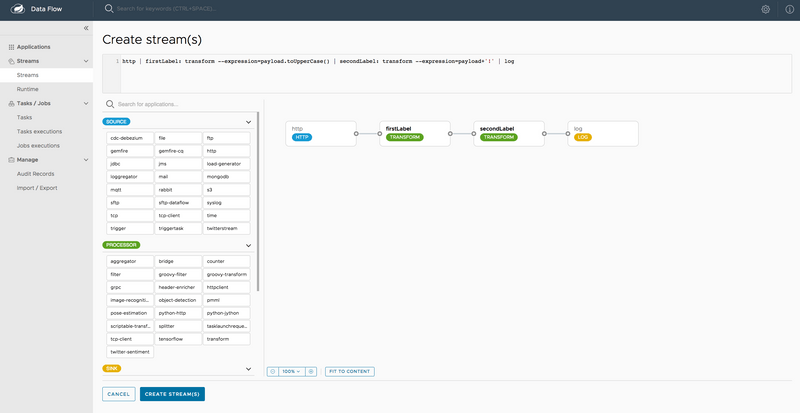The image size is (800, 413).
Task: Select the firstLabel transform node
Action: pyautogui.click(x=414, y=134)
